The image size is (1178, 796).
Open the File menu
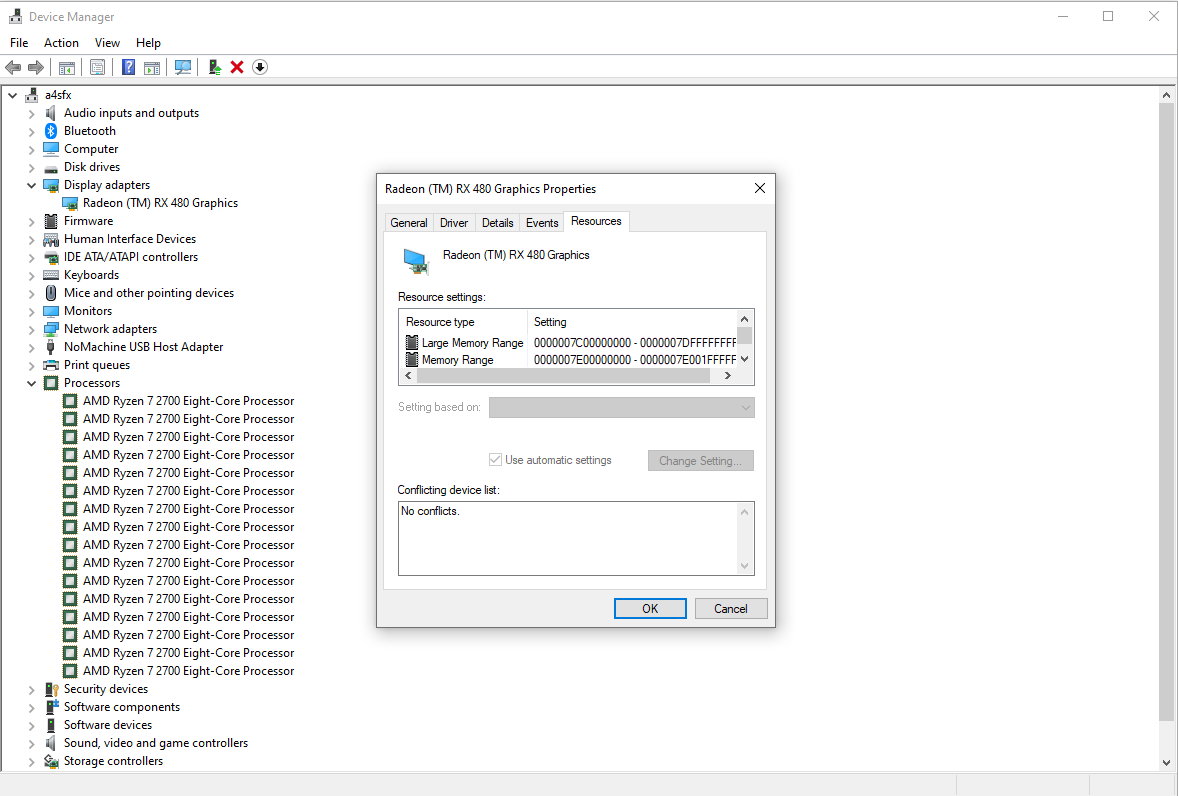point(19,43)
